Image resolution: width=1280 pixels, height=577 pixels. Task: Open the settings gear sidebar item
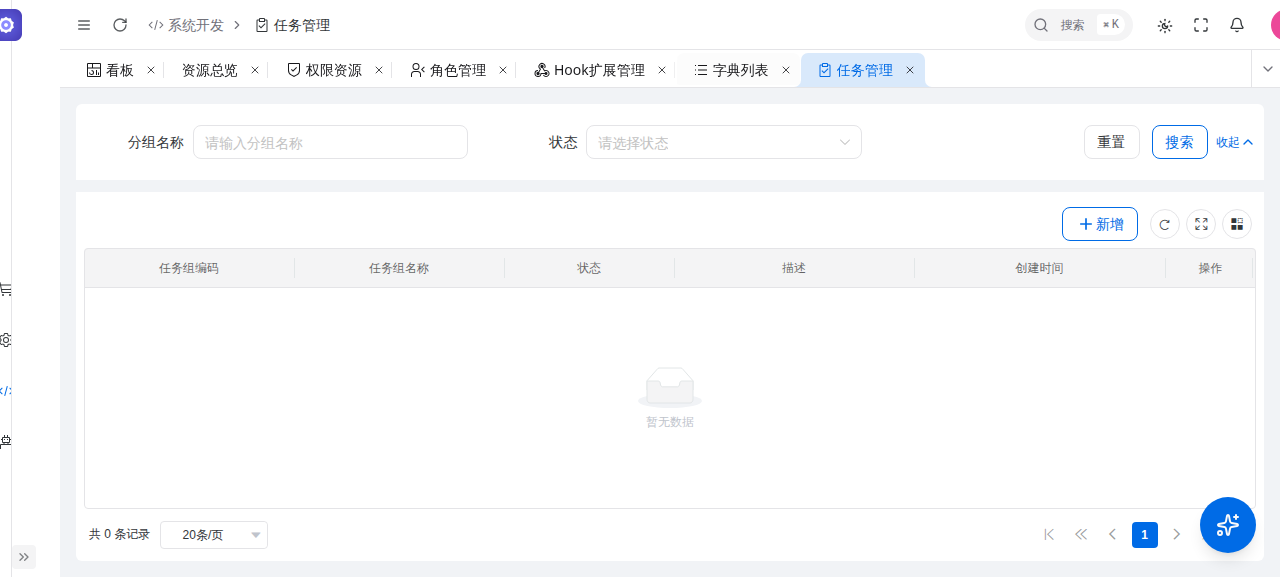(x=6, y=340)
